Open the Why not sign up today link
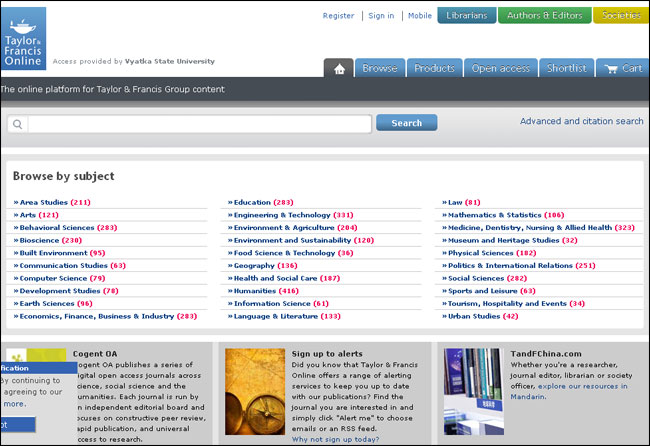Screen dimensions: 650x446 tap(335, 439)
